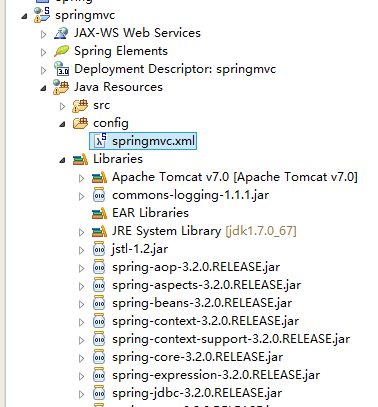Click the spring-jdbc jar icon
Viewport: 378px width, 407px height.
[x=99, y=393]
